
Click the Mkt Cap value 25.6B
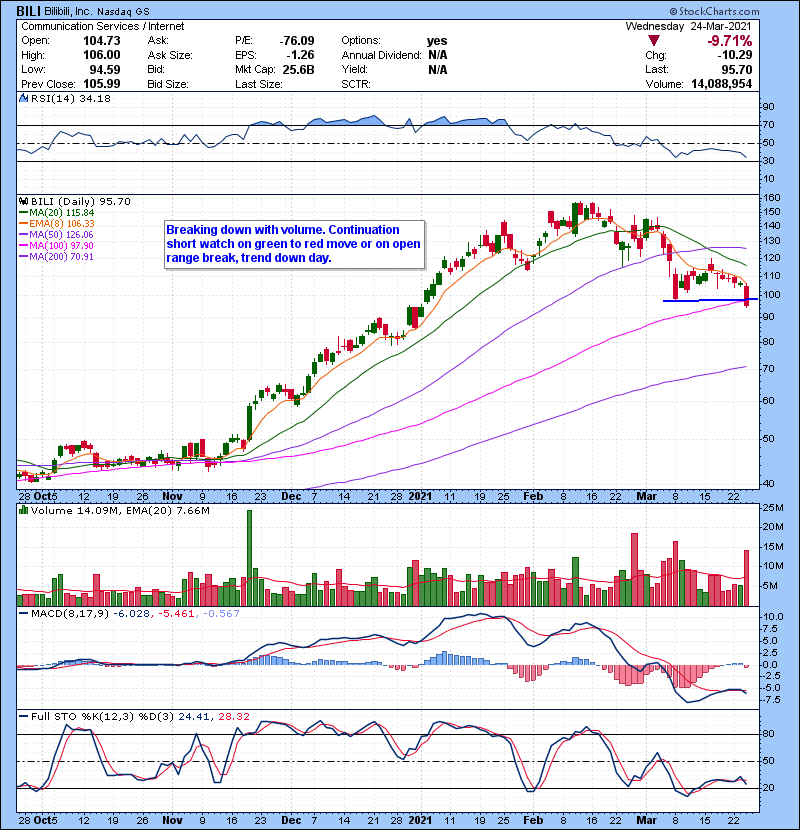(299, 70)
